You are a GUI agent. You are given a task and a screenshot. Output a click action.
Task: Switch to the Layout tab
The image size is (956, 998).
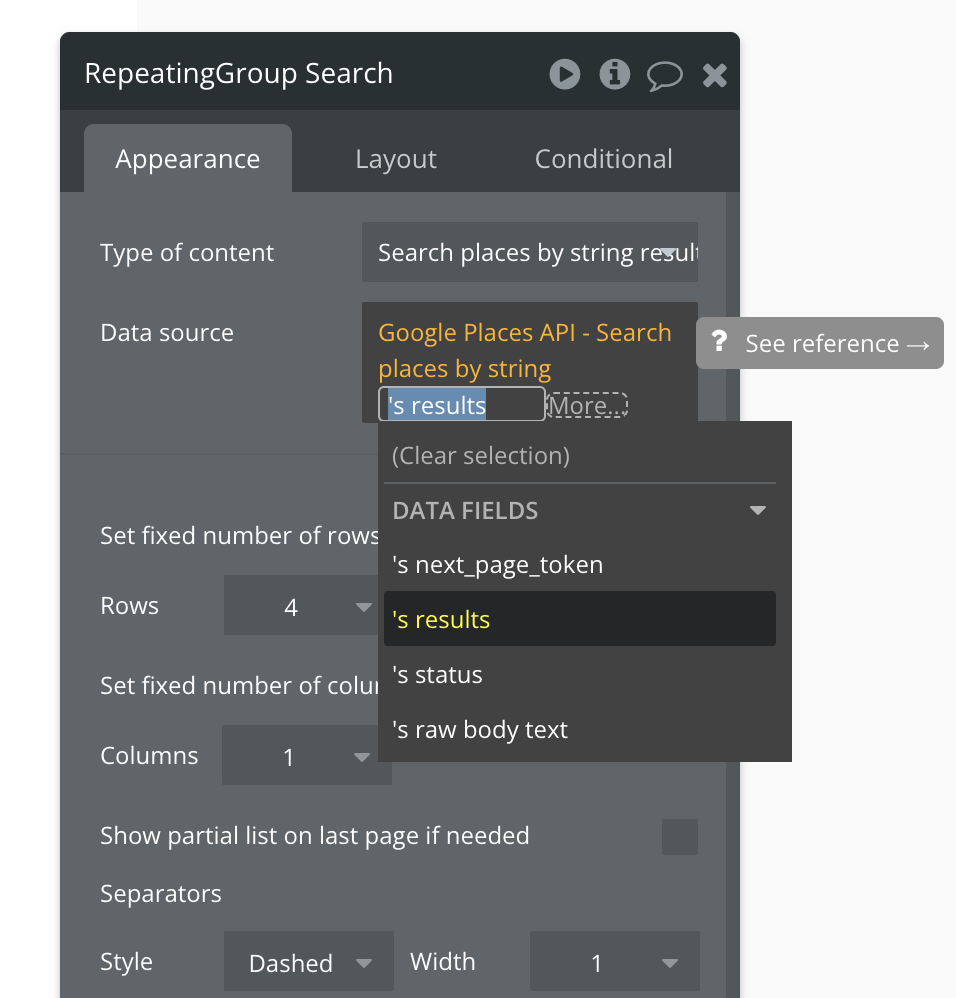(x=396, y=159)
